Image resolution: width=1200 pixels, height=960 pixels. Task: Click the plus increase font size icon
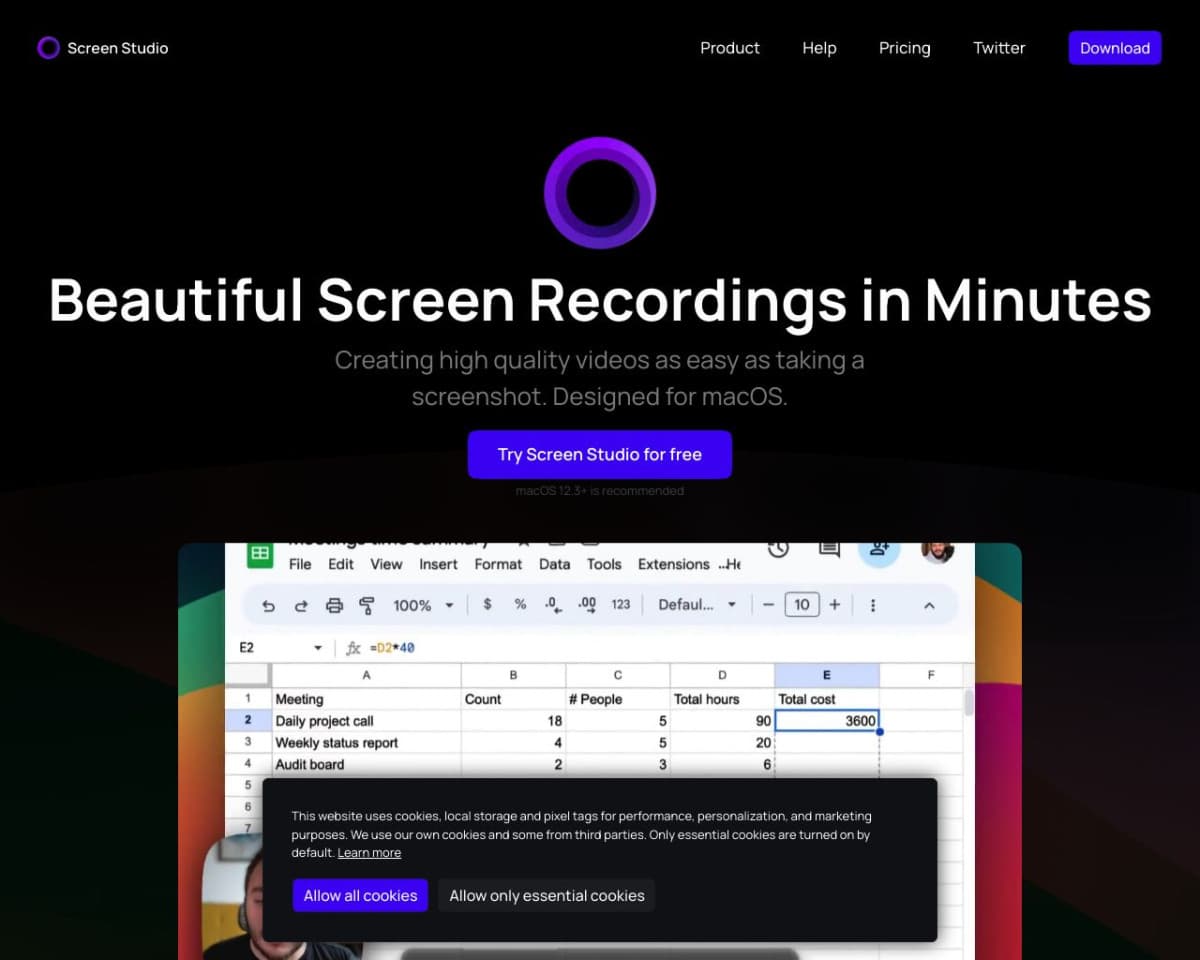[x=835, y=605]
